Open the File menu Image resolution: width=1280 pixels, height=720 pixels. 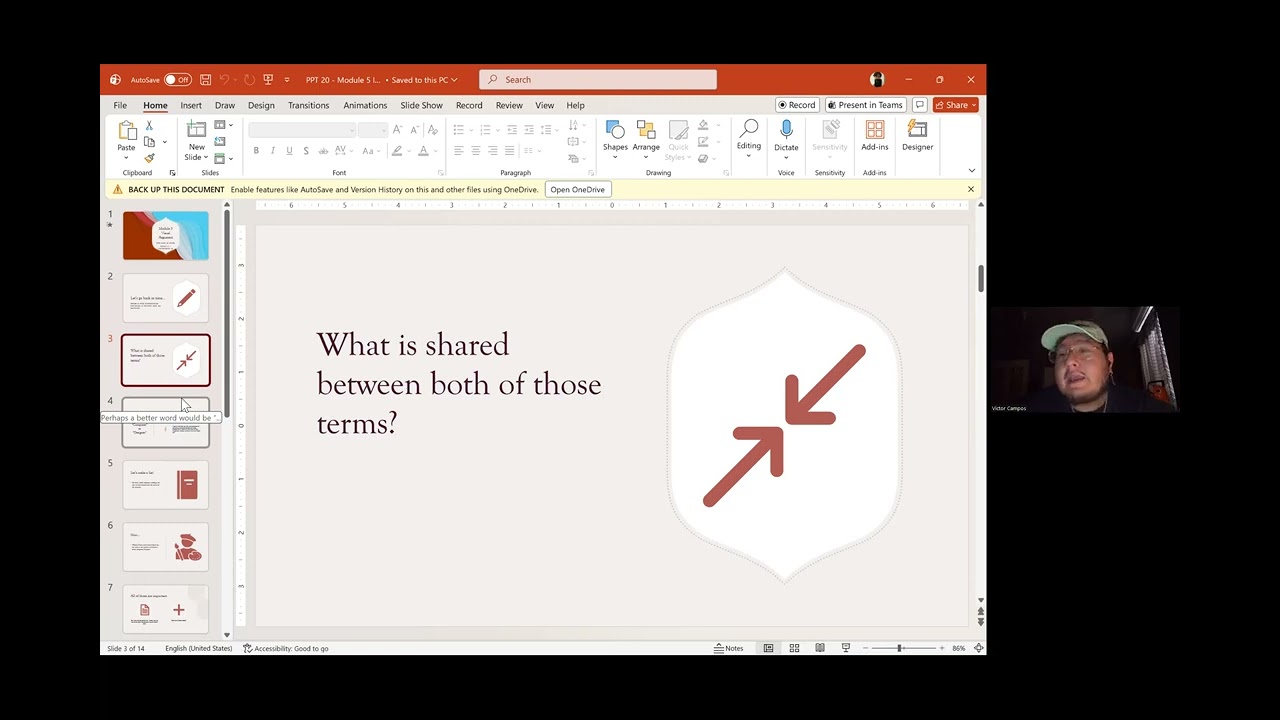pos(120,105)
